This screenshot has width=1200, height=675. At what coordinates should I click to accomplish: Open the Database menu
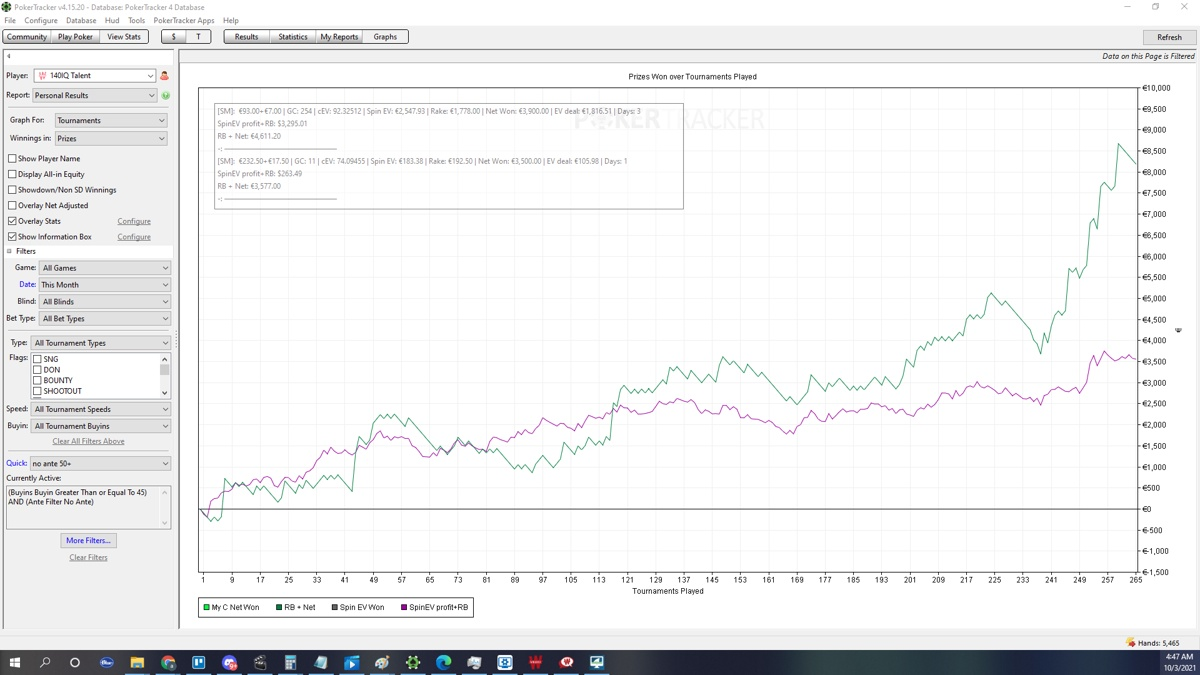[81, 20]
